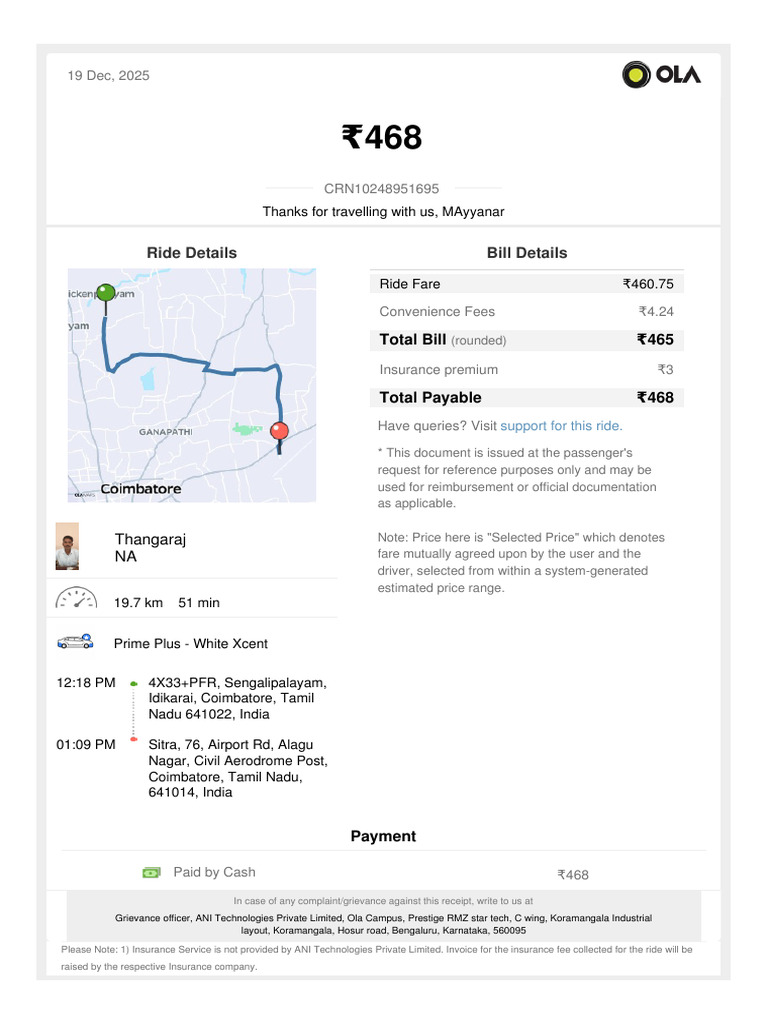Viewport: 768px width, 1024px height.
Task: Open driver Thangaraj's profile photo
Action: (67, 546)
